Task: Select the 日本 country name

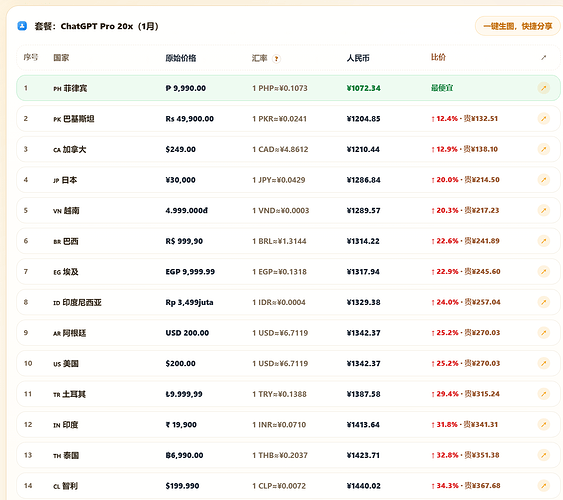Action: (x=69, y=180)
